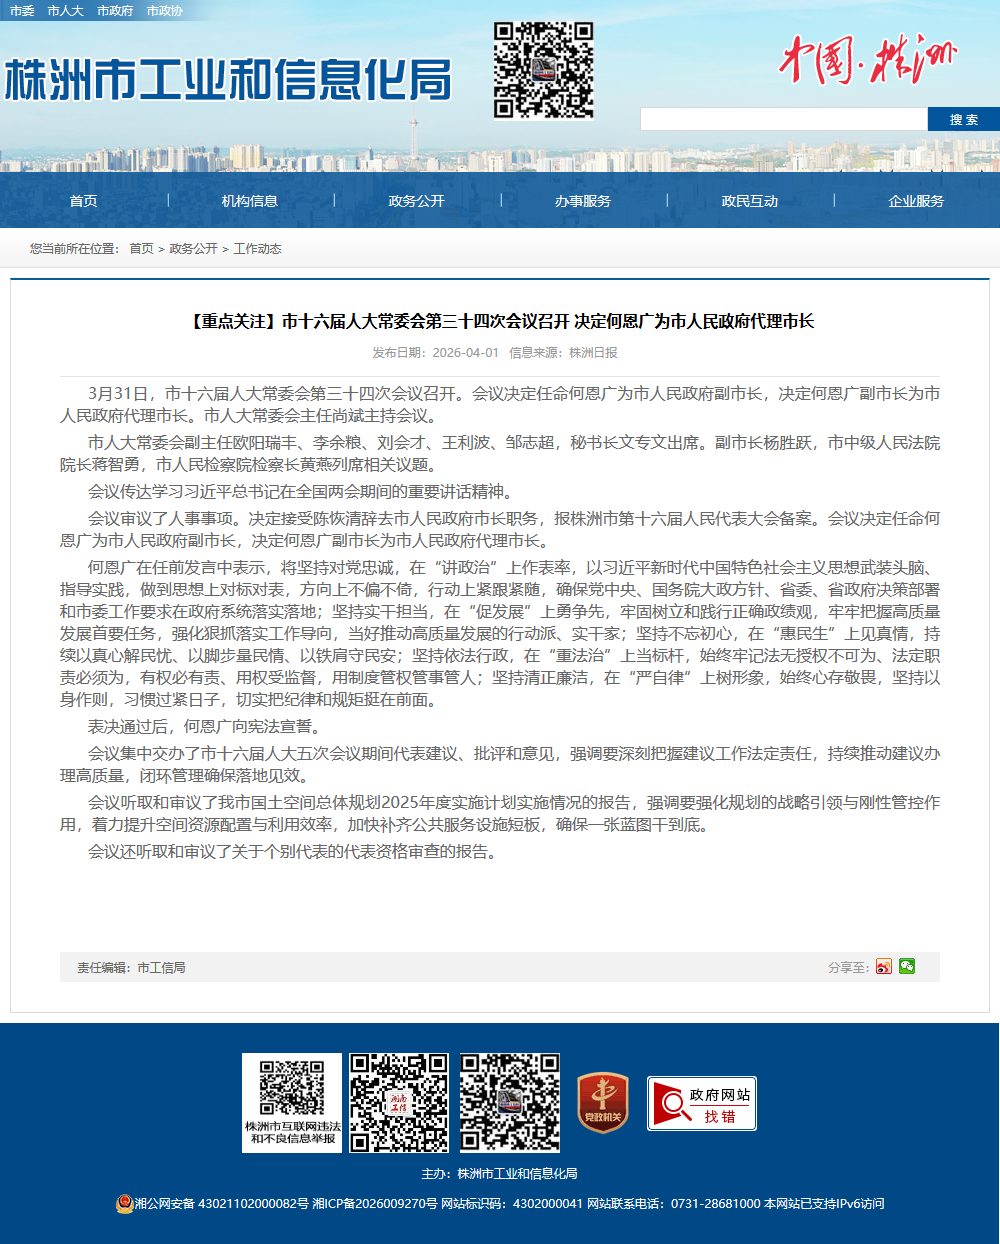
Task: Click the 株洲市工业和信息化局 site title logo
Action: (x=228, y=80)
